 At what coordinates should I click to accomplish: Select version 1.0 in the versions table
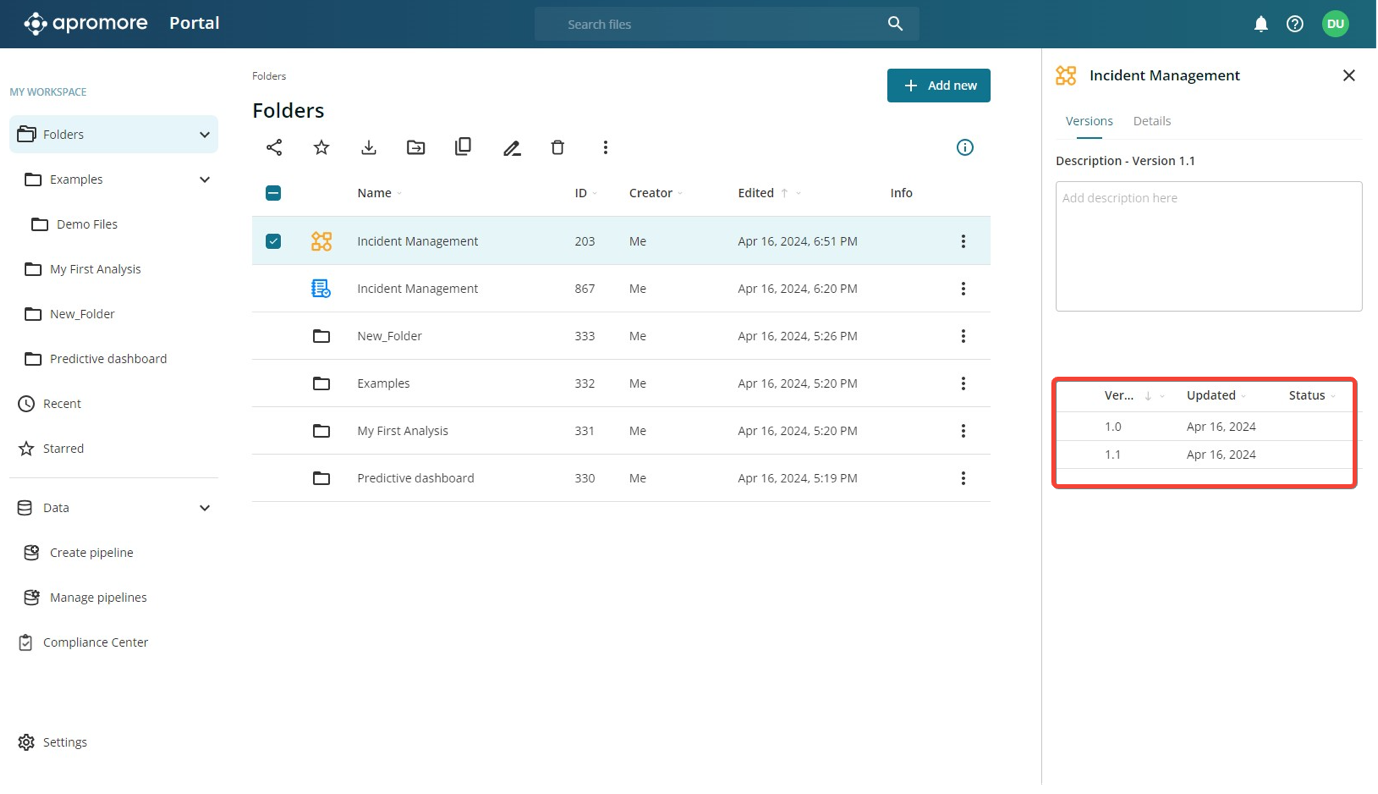1113,426
